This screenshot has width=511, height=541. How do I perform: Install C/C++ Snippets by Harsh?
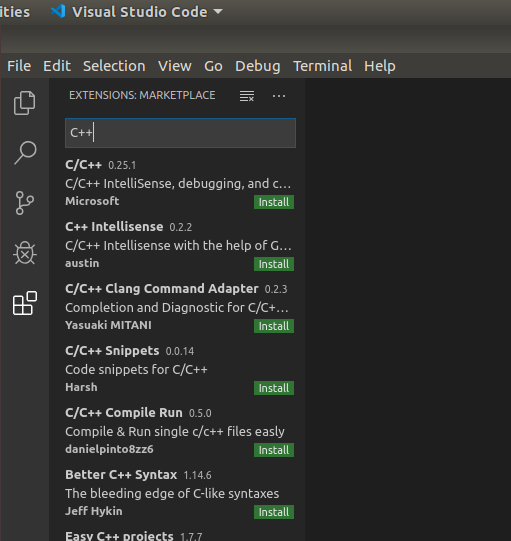click(274, 388)
